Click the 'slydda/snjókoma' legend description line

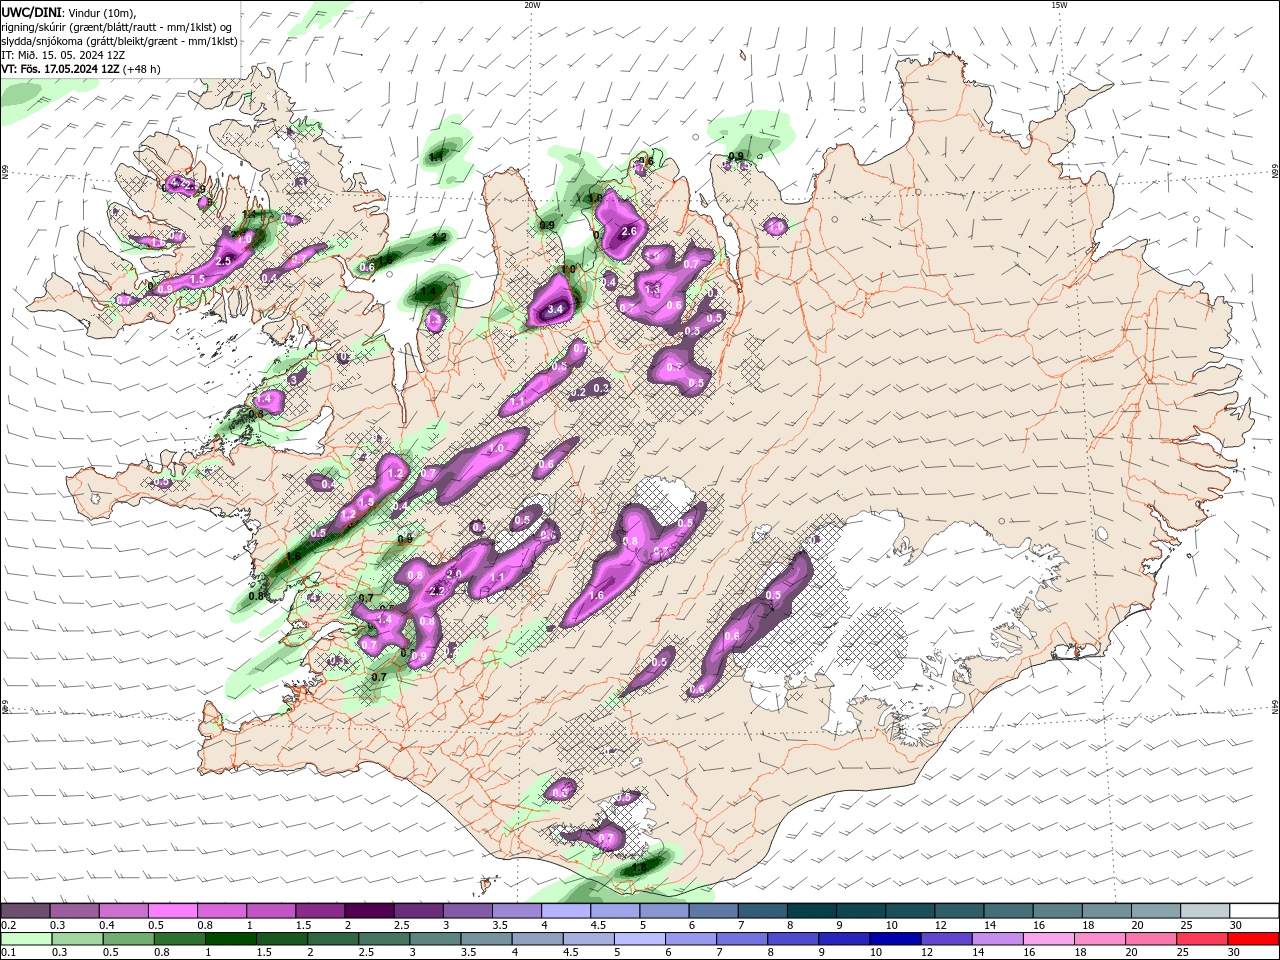[x=119, y=41]
